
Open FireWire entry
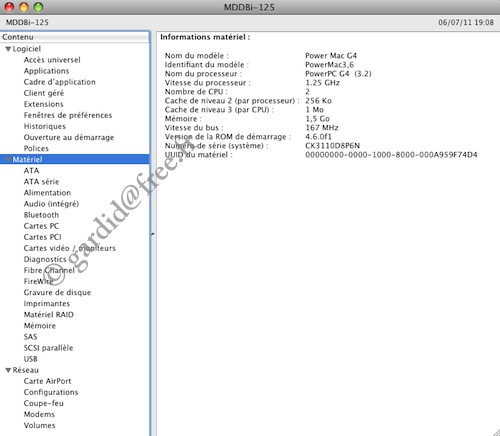pyautogui.click(x=38, y=281)
